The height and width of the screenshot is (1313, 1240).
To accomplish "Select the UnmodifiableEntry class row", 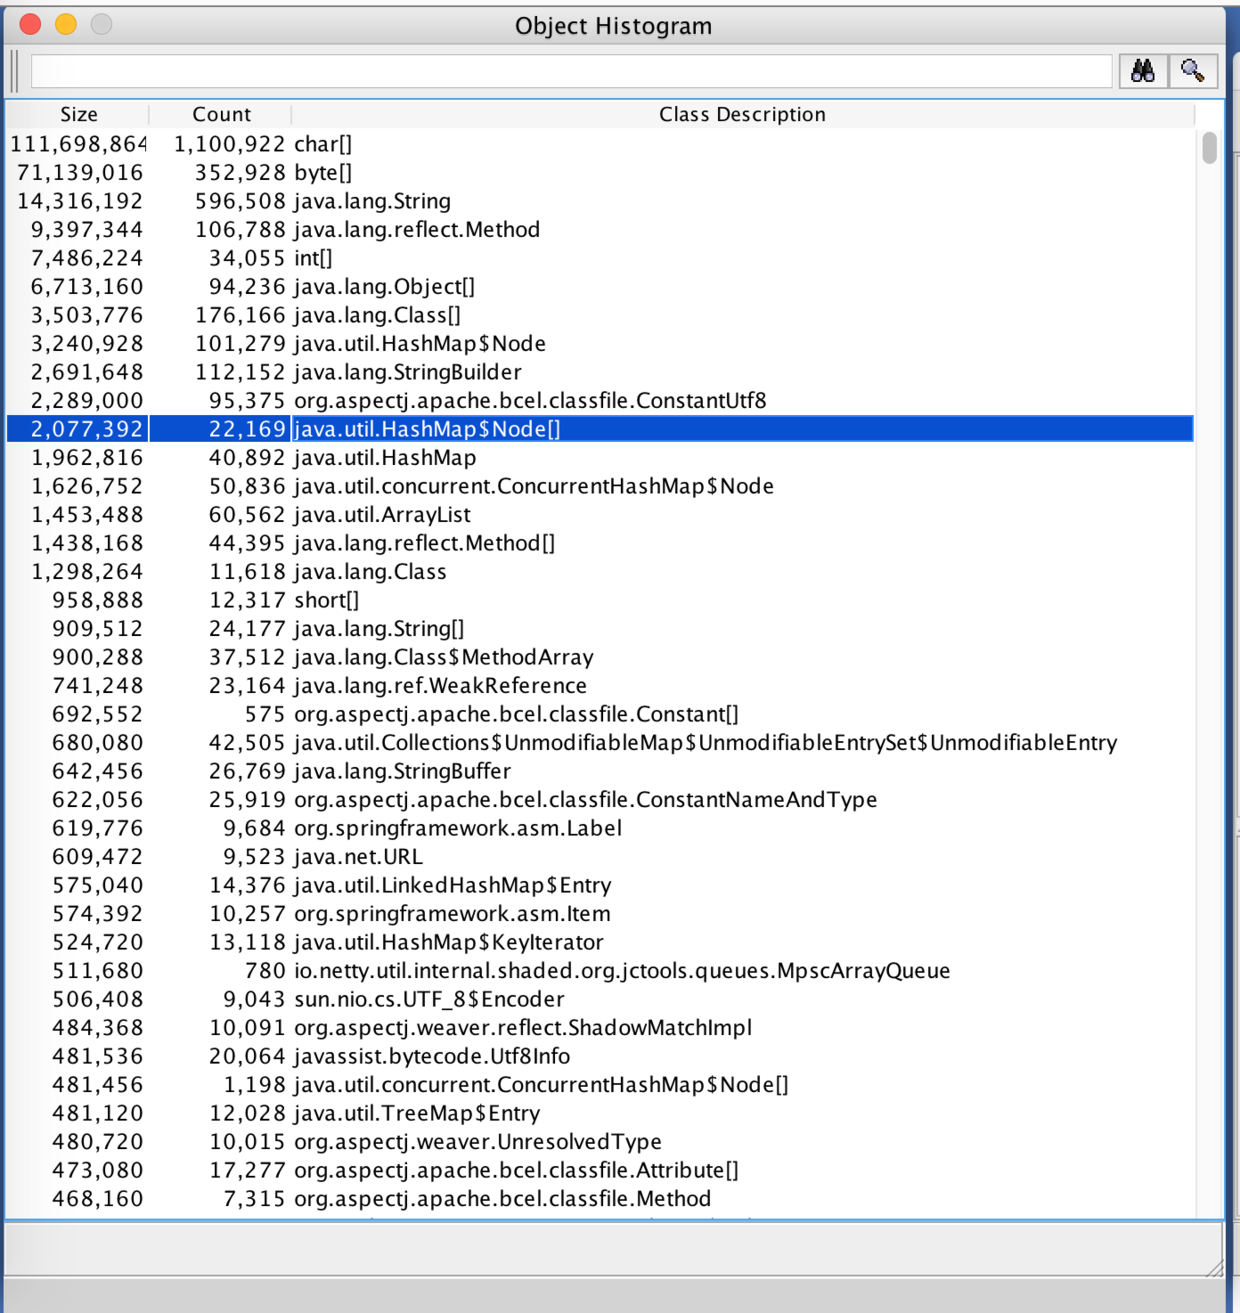I will pos(600,742).
